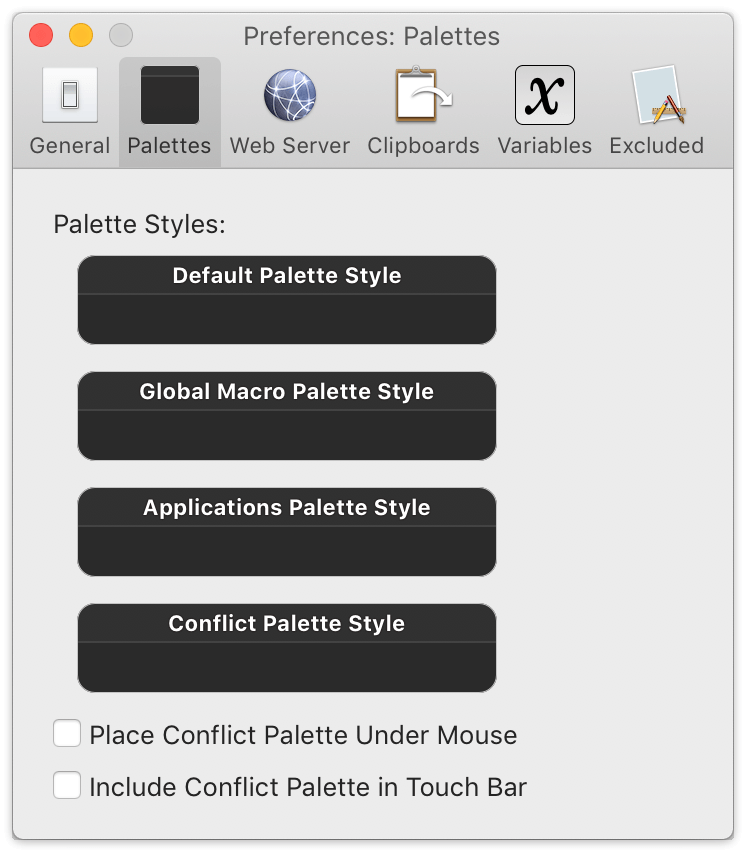Viewport: 746px width, 852px height.
Task: Open the Excluded applications icon
Action: click(657, 95)
